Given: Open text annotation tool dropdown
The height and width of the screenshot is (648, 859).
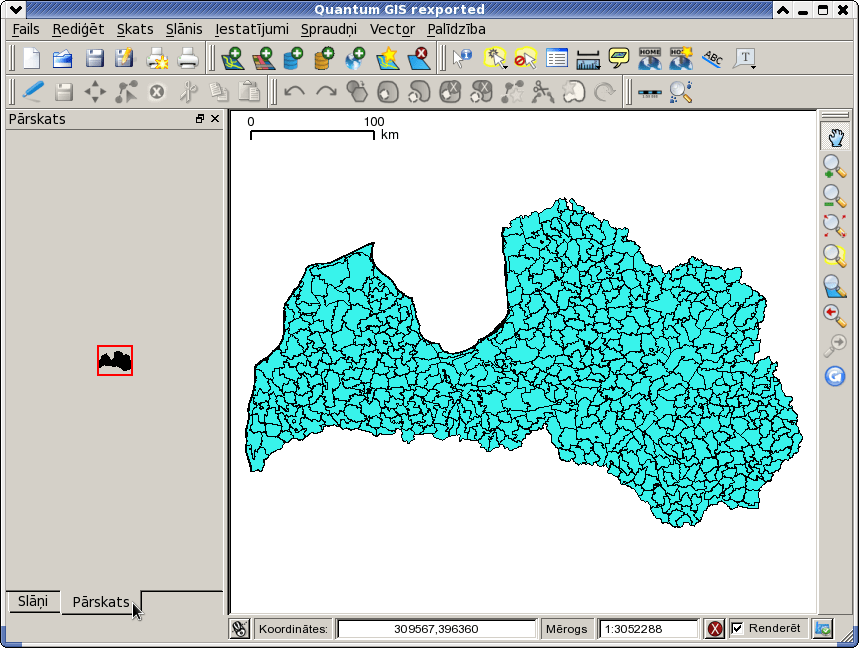Looking at the screenshot, I should (754, 67).
